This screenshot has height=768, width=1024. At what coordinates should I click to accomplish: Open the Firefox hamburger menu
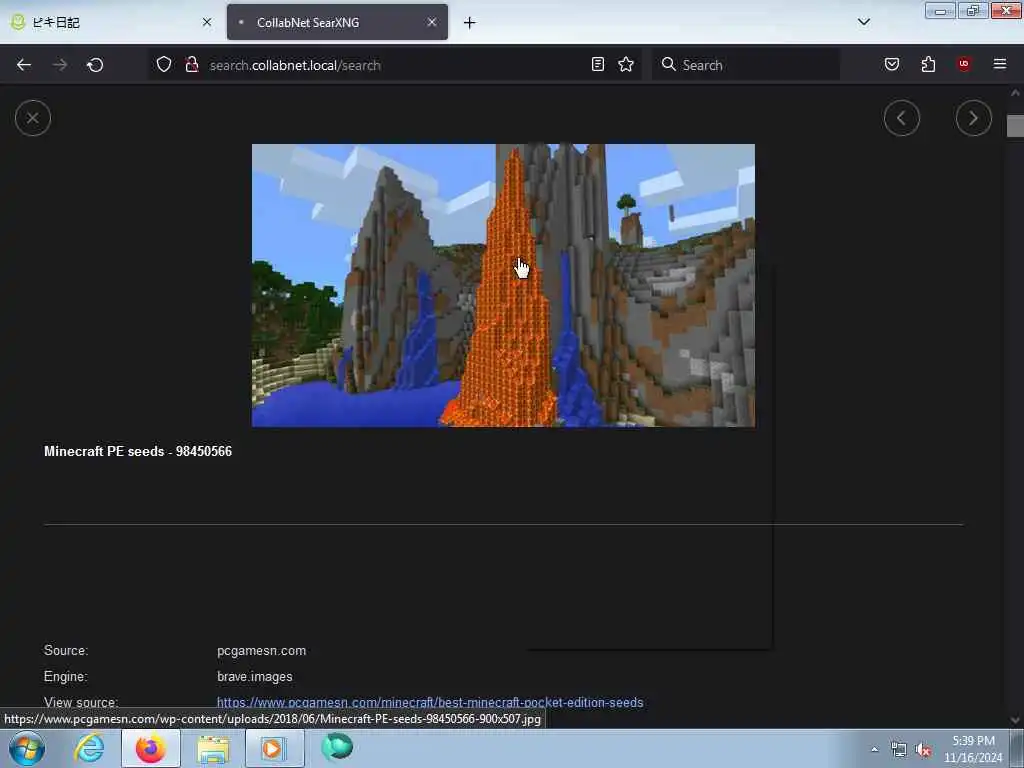(1000, 64)
